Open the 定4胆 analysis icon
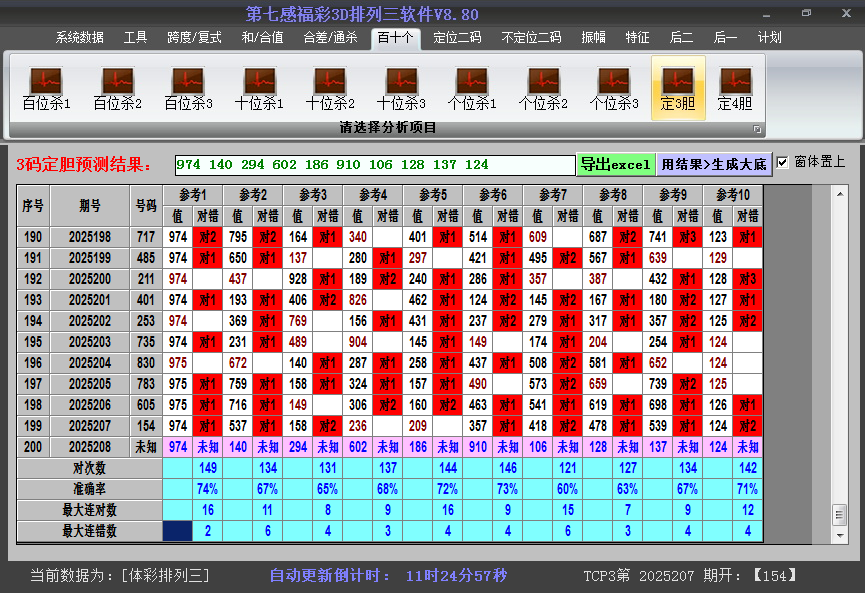This screenshot has height=593, width=865. coord(735,88)
